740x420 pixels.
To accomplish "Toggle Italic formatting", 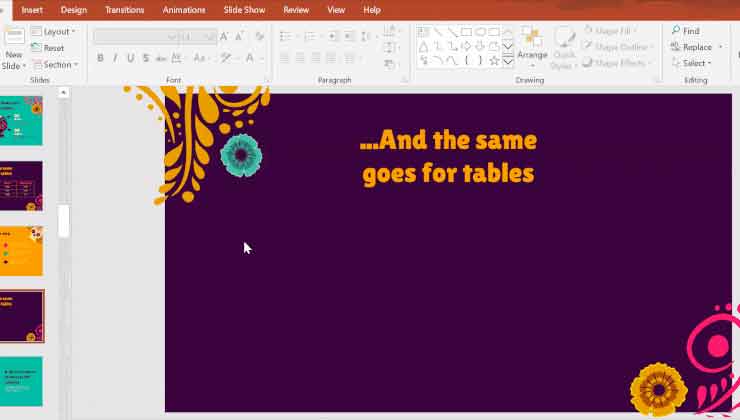I will tap(114, 59).
